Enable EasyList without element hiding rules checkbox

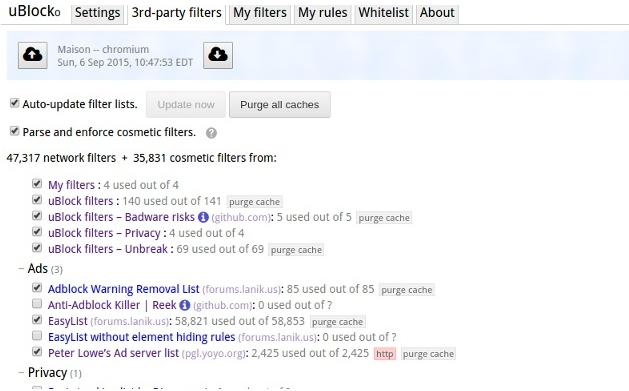[37, 336]
